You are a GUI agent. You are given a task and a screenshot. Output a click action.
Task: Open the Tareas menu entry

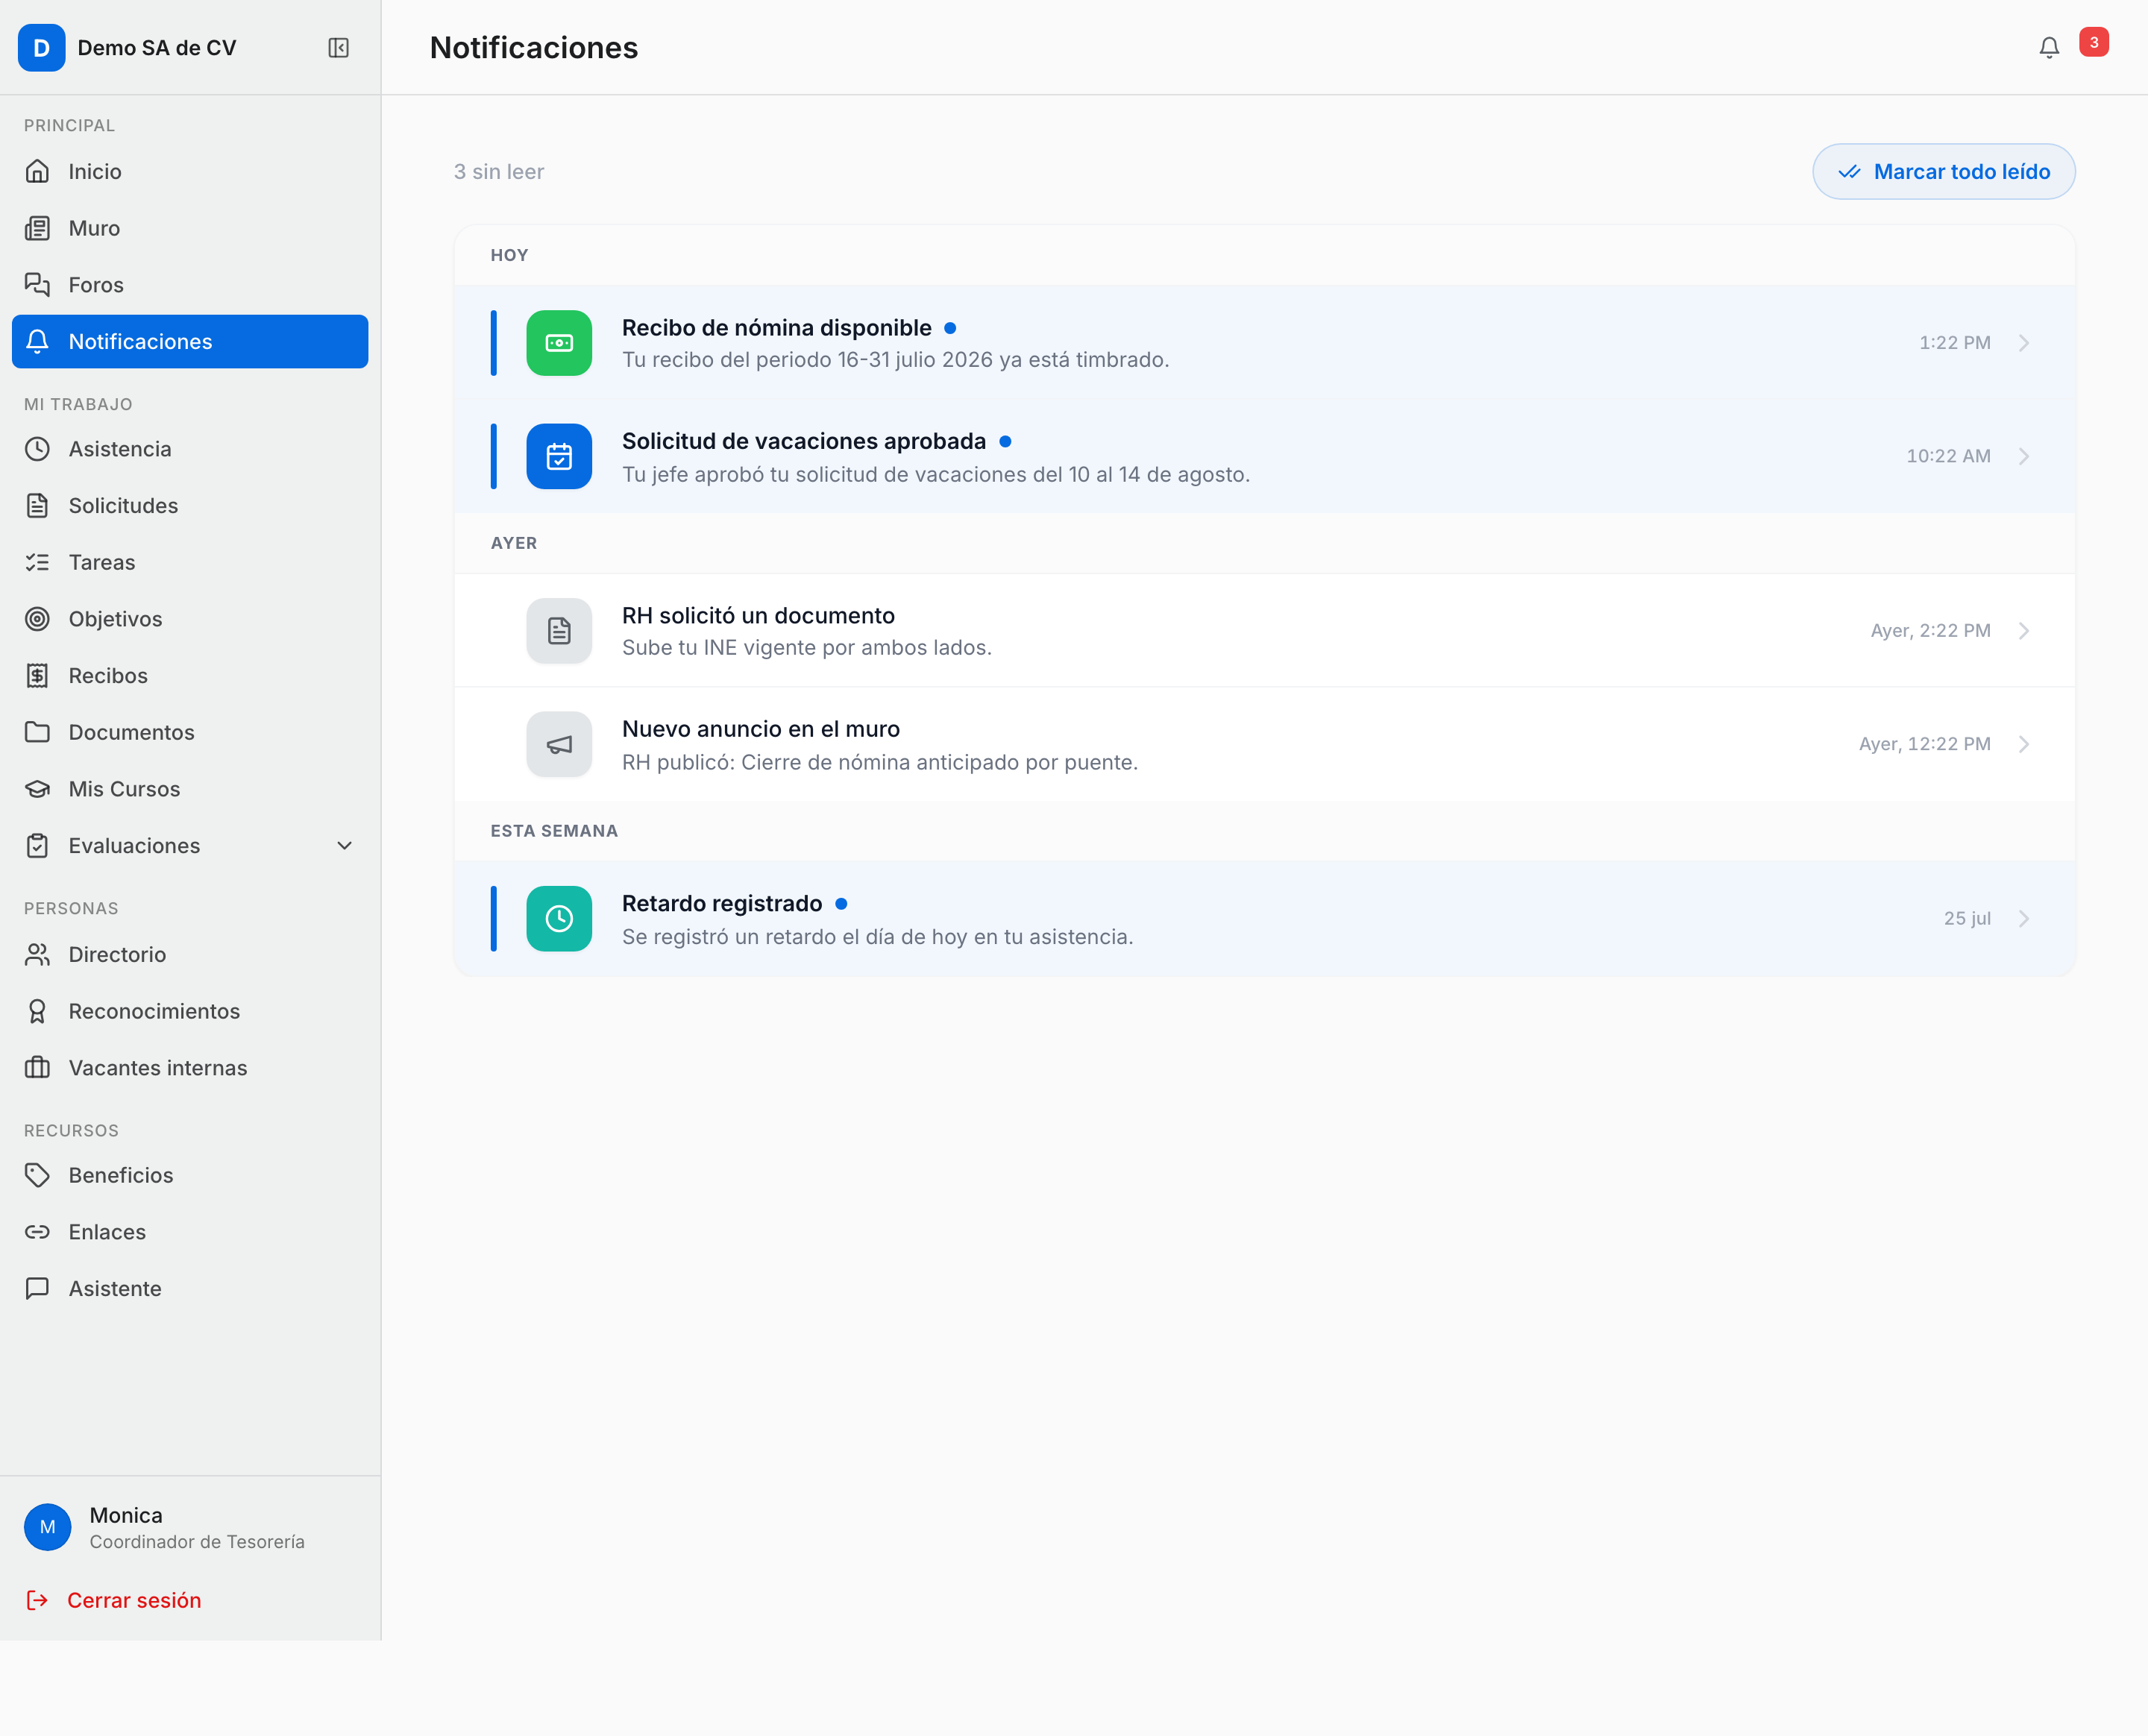[x=190, y=562]
